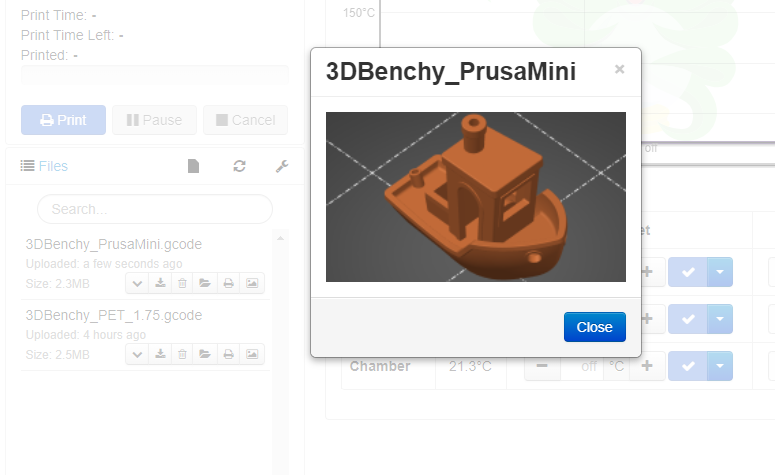This screenshot has width=775, height=475.
Task: Click the 3DBenchy boat preview image
Action: click(475, 197)
